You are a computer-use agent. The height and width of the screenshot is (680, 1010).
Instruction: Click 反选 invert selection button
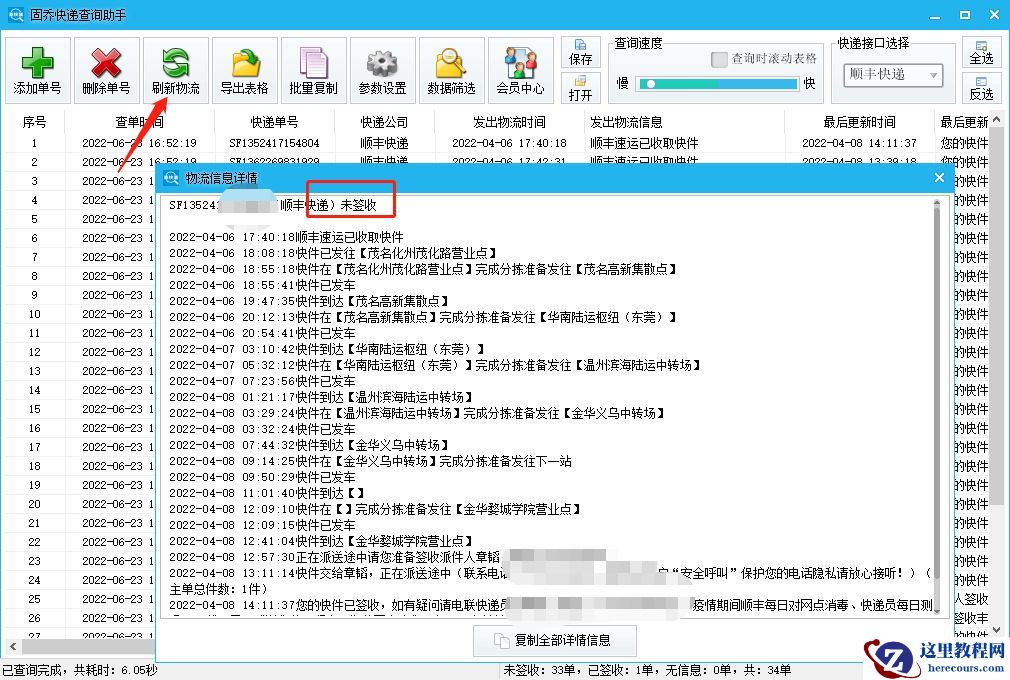(x=981, y=88)
